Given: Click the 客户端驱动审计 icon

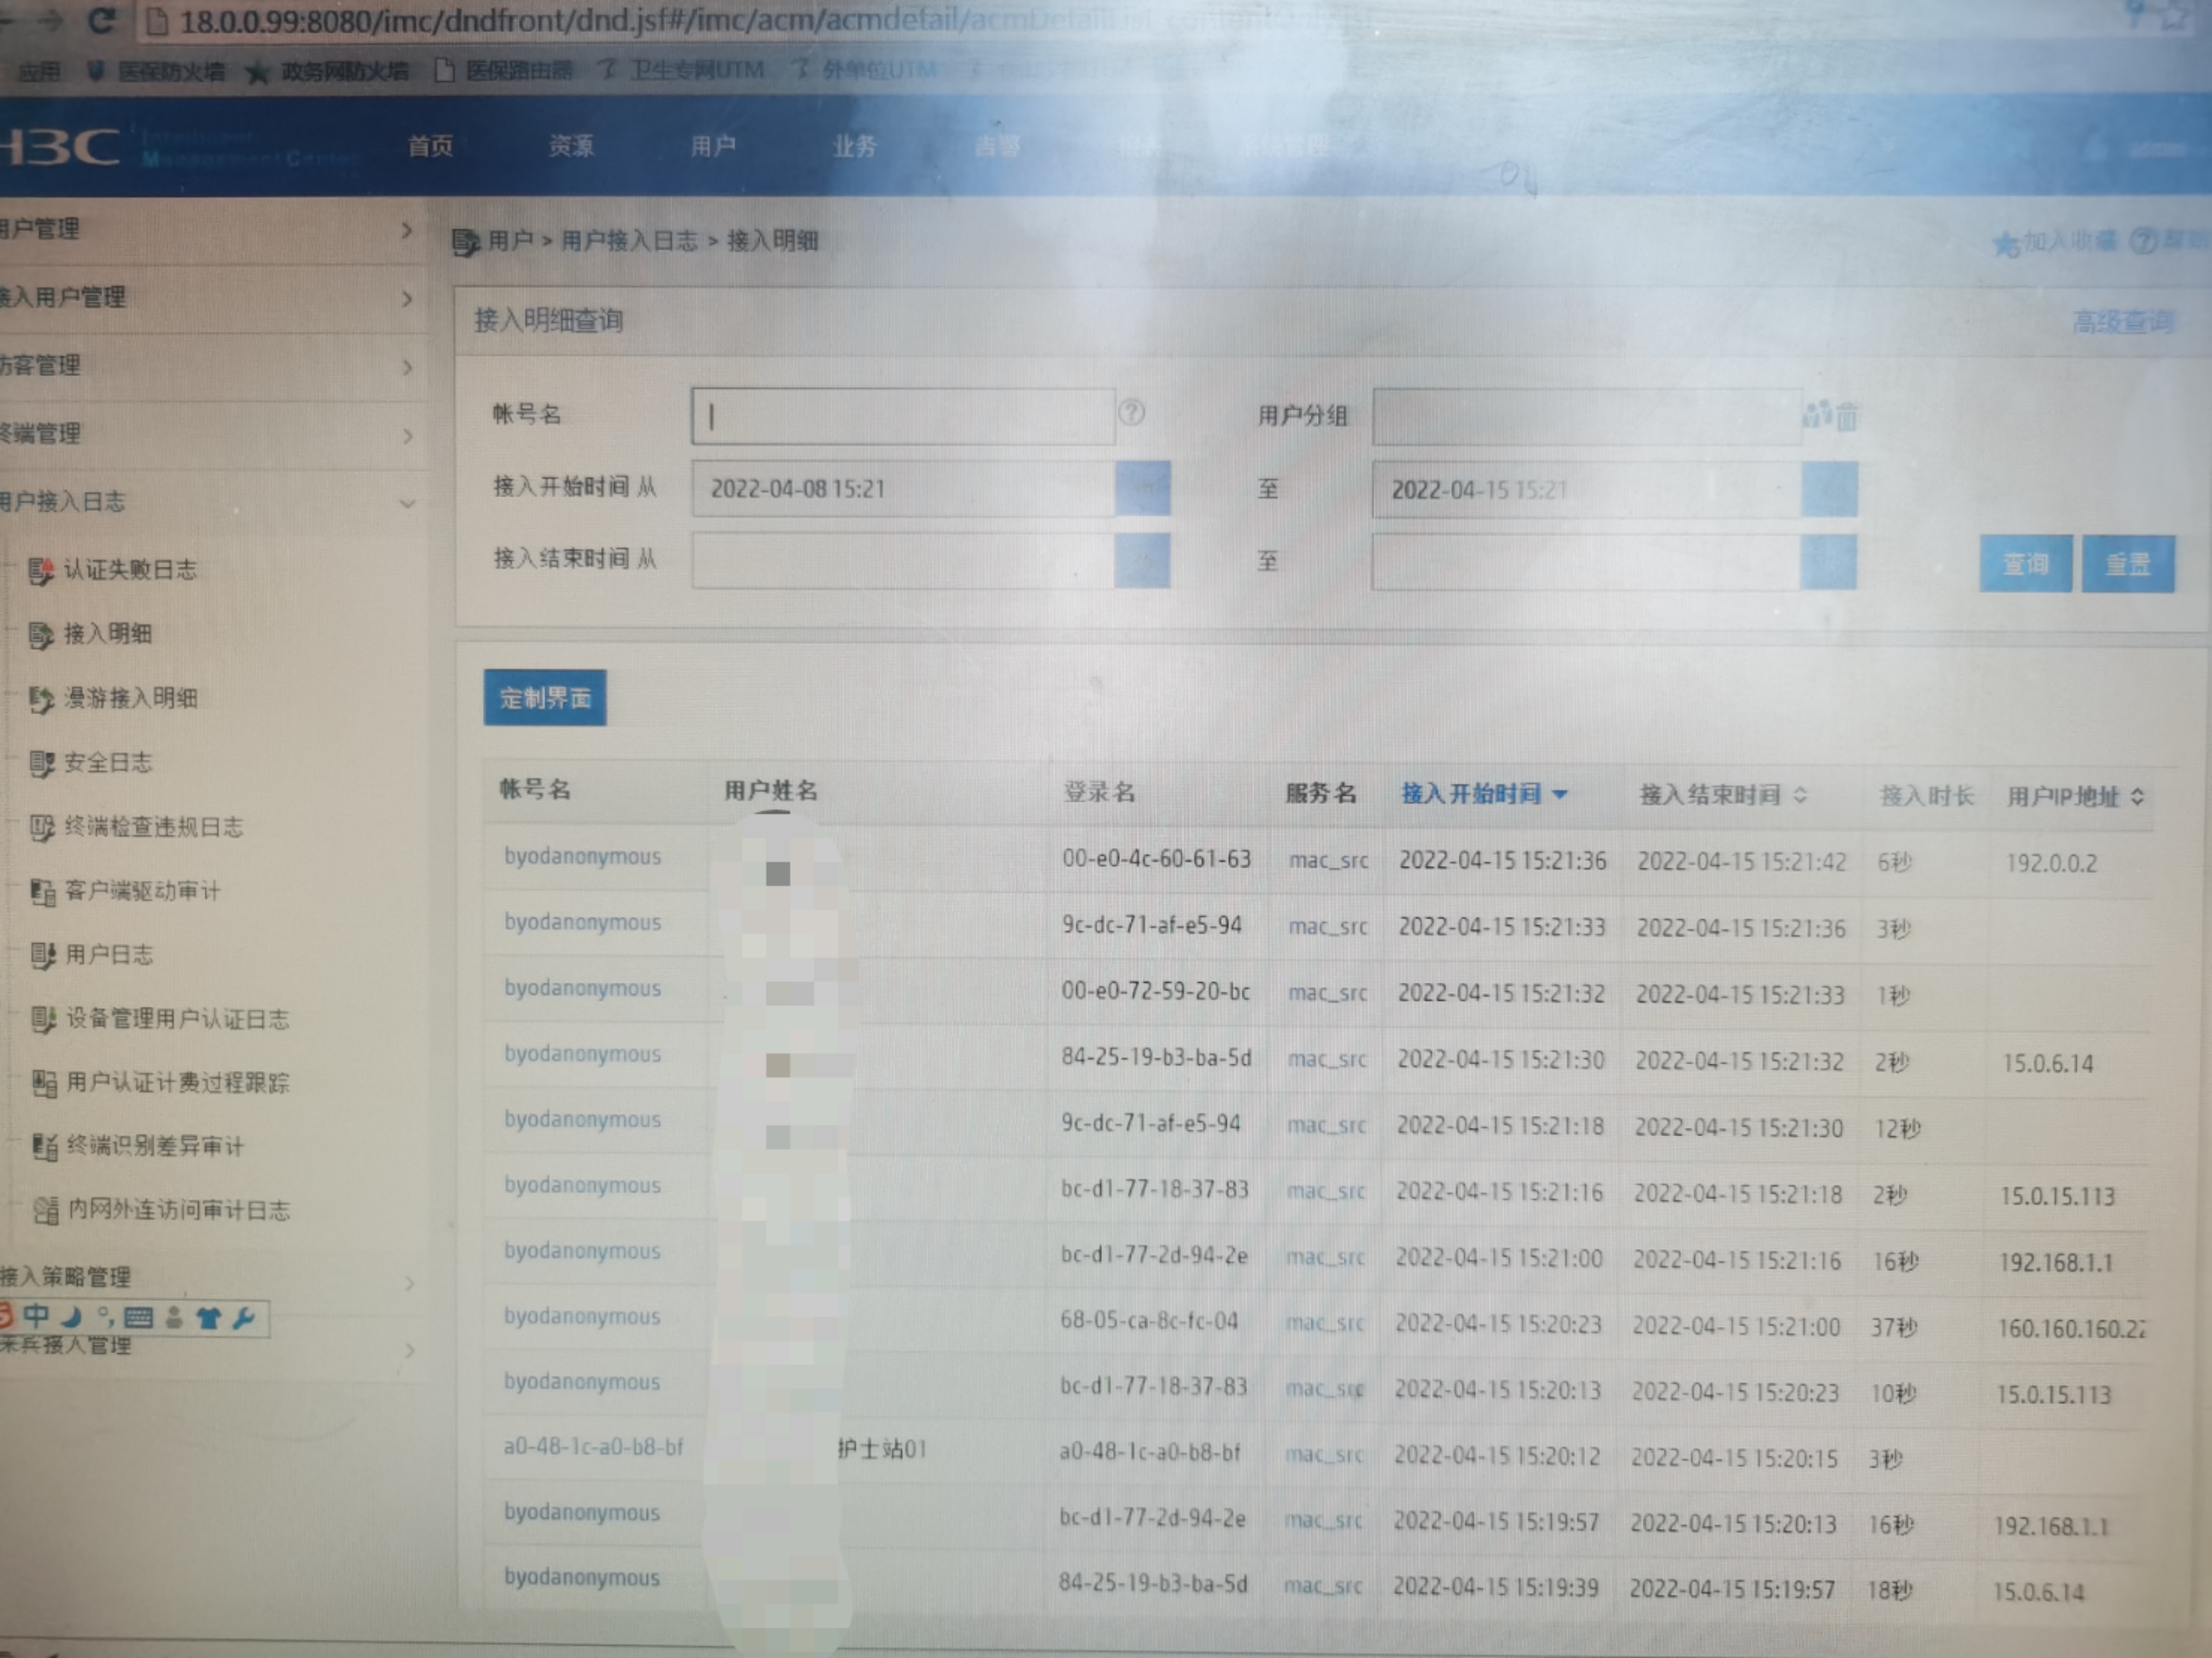Looking at the screenshot, I should pos(42,892).
